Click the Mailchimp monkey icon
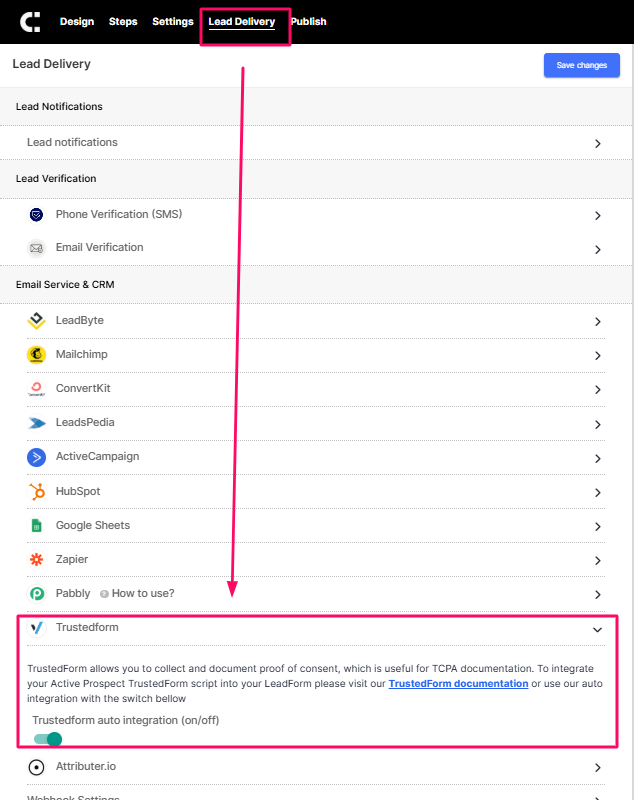Viewport: 634px width, 800px height. tap(36, 355)
